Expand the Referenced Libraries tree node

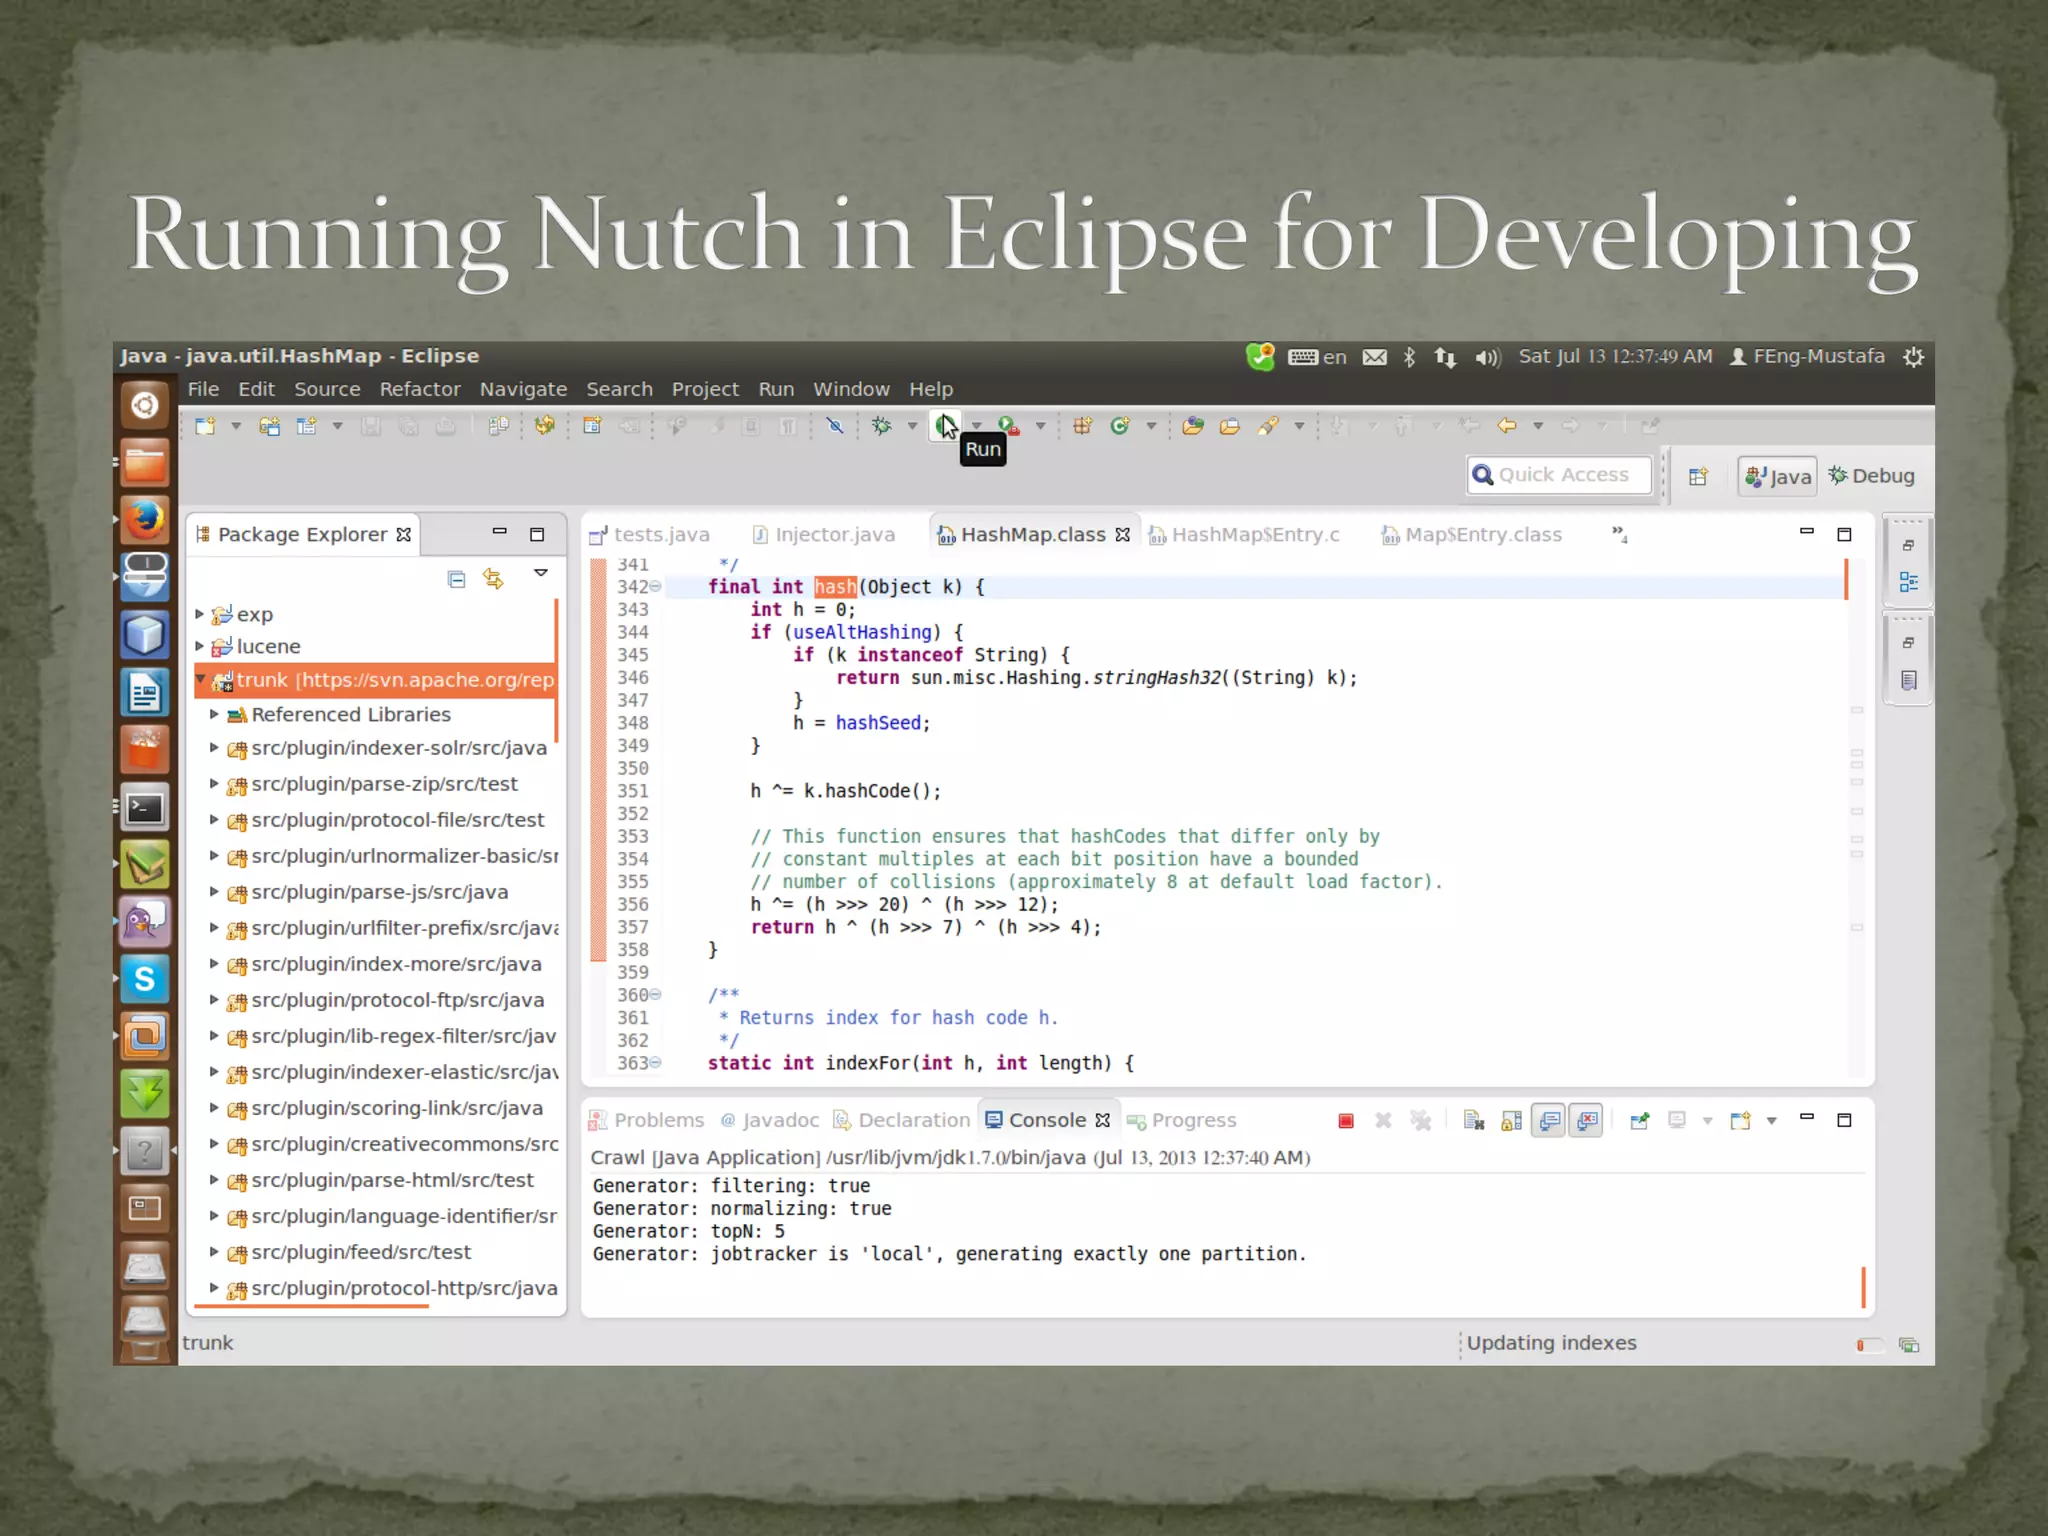pyautogui.click(x=214, y=715)
